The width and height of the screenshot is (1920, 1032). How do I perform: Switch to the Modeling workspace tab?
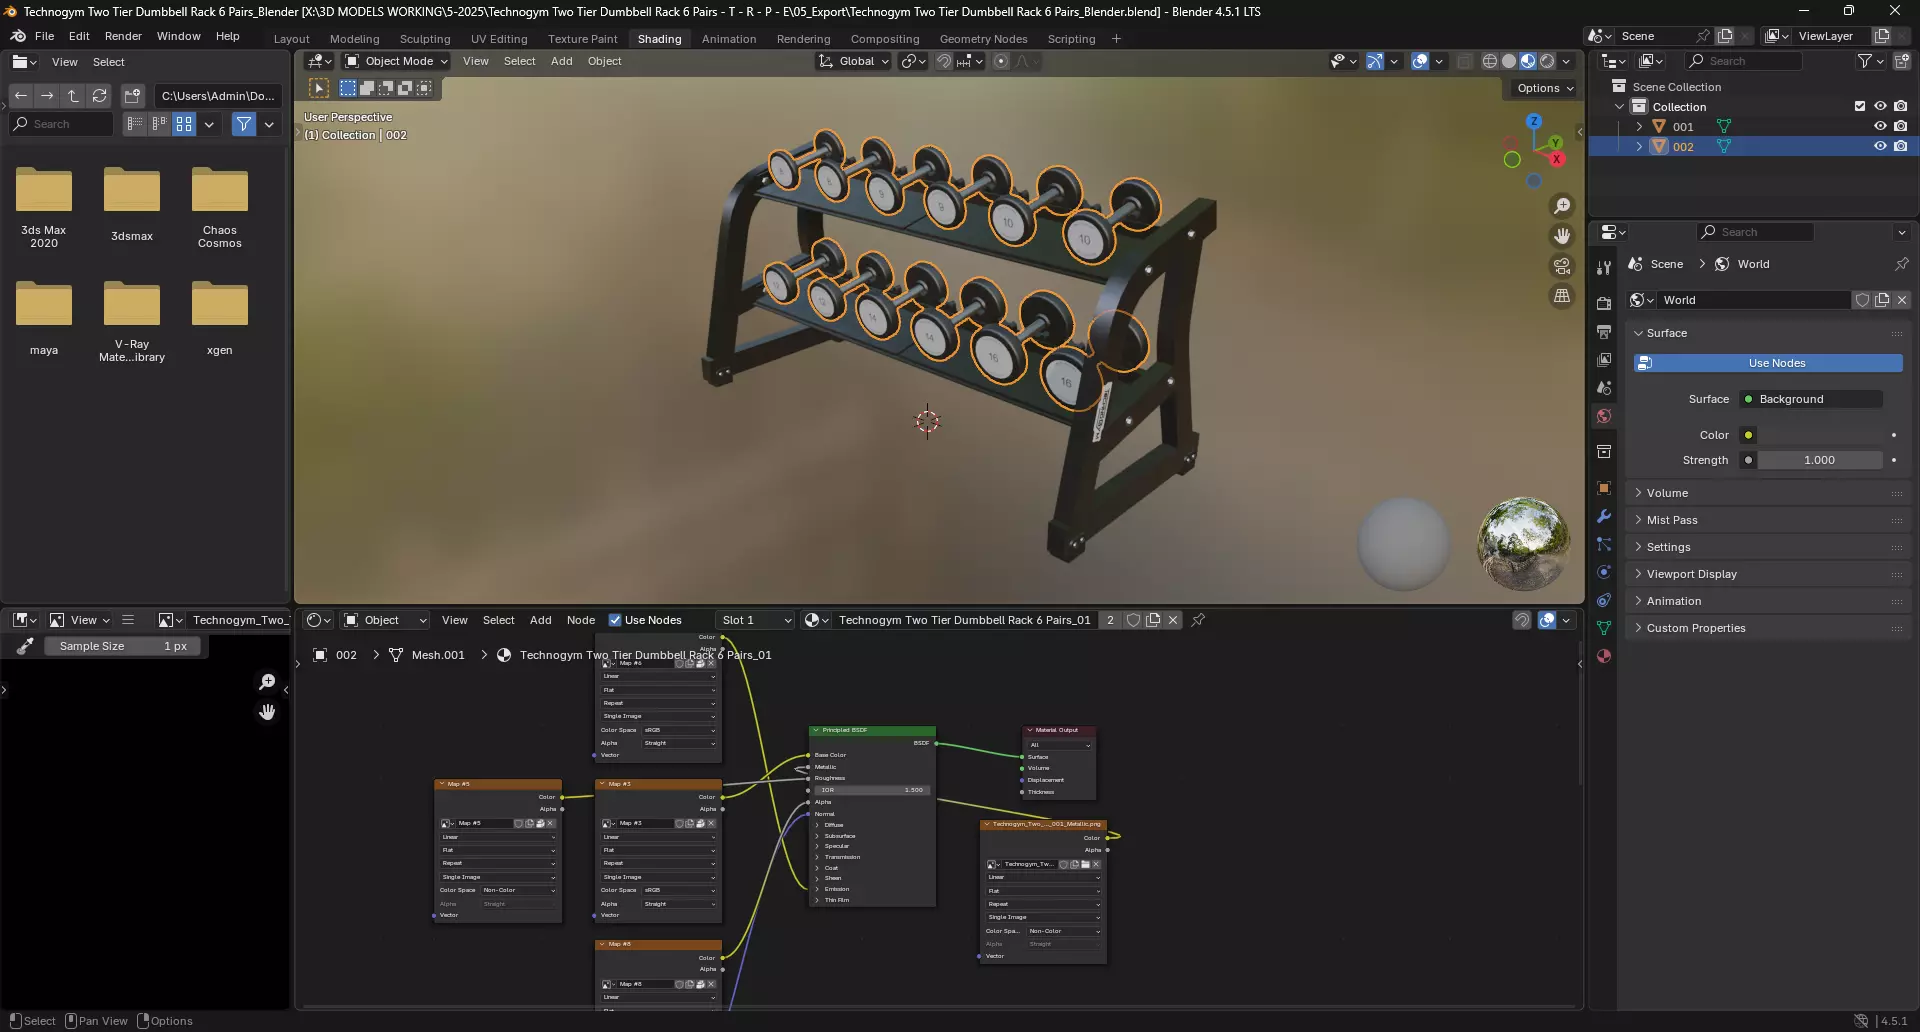click(x=355, y=39)
